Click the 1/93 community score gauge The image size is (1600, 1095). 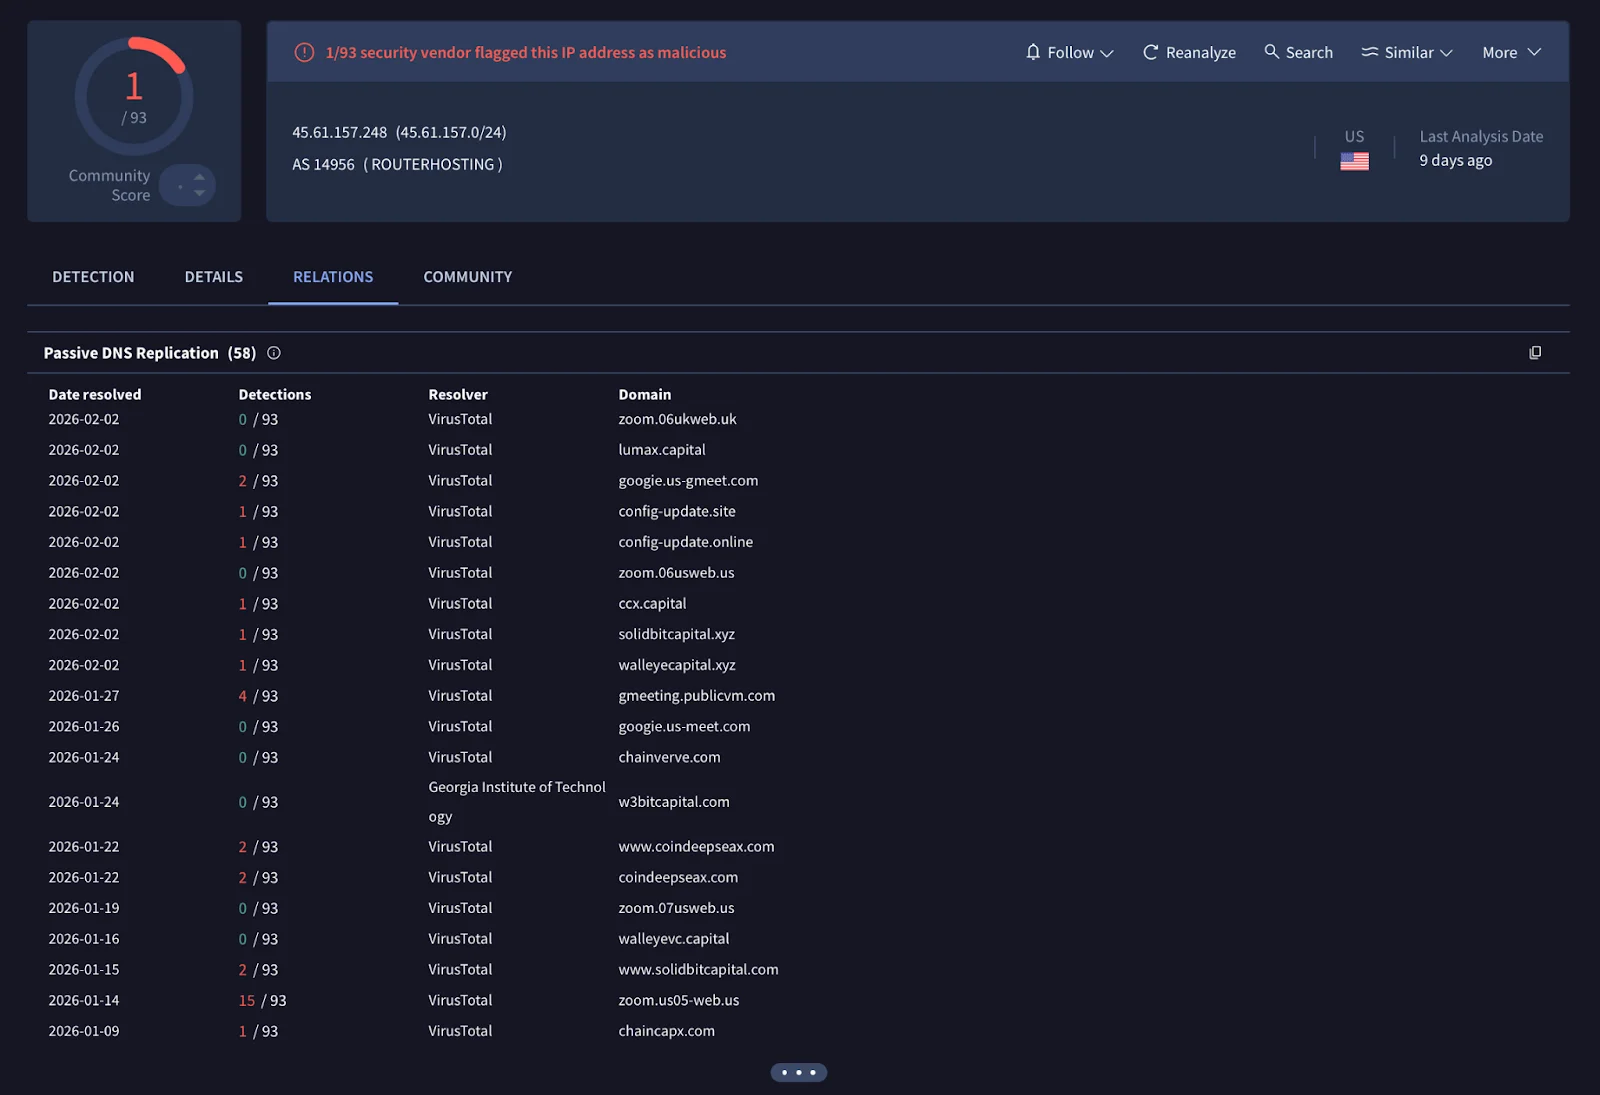(x=133, y=95)
